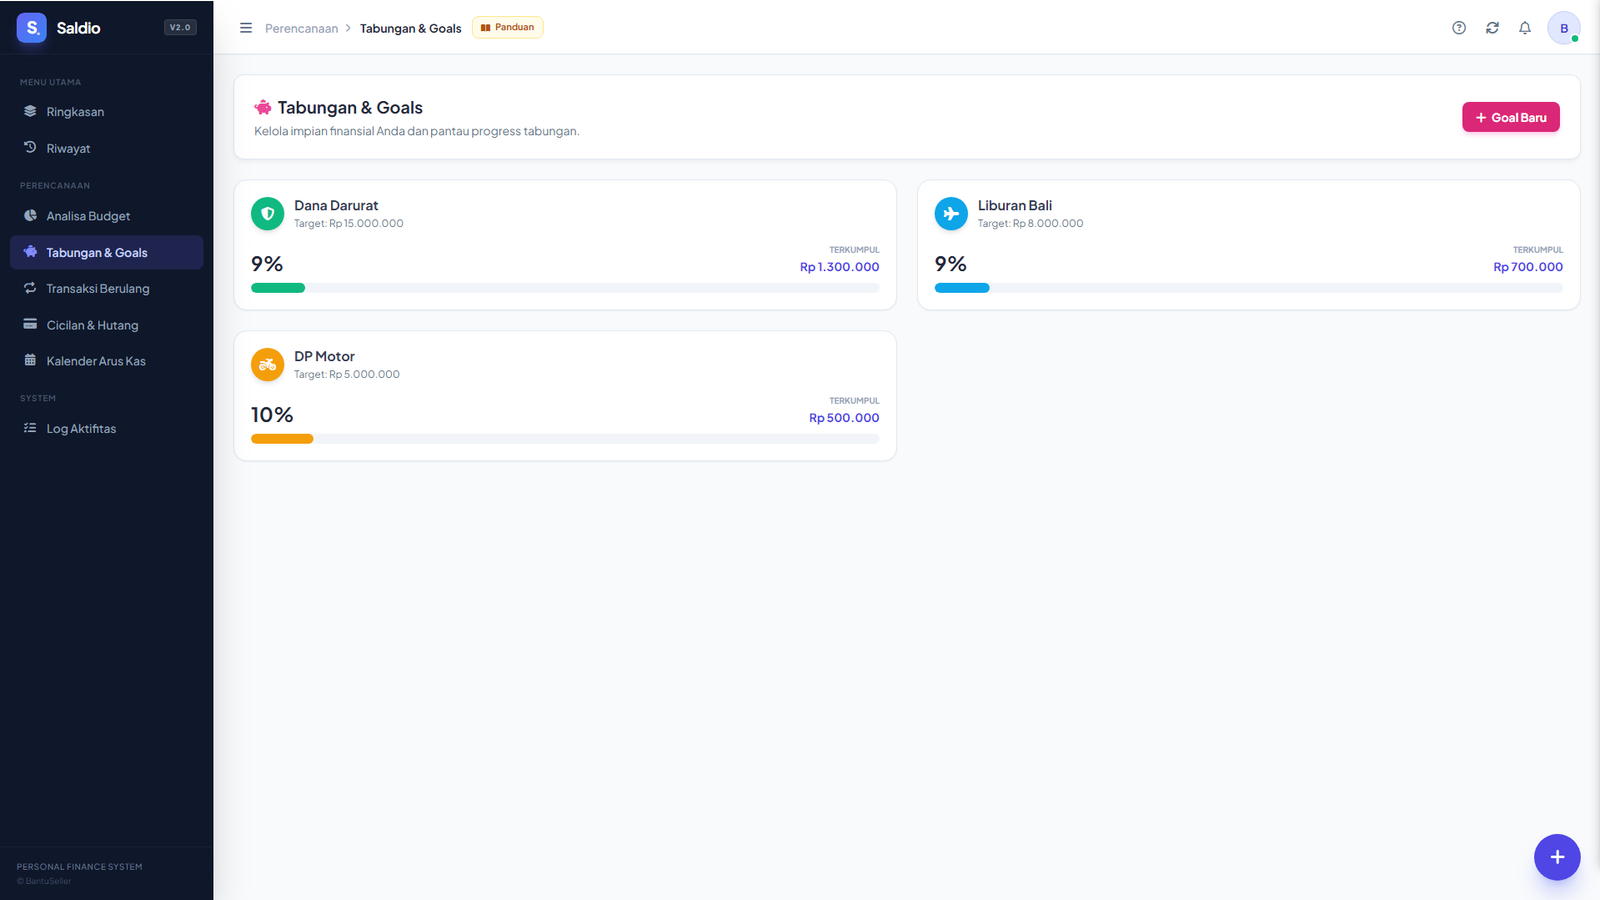Open the help question mark icon
1600x900 pixels.
[x=1459, y=28]
